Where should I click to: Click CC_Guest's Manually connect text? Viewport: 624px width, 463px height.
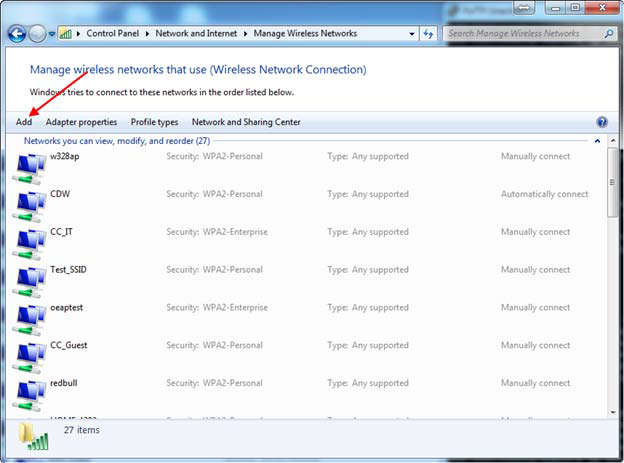(x=535, y=345)
